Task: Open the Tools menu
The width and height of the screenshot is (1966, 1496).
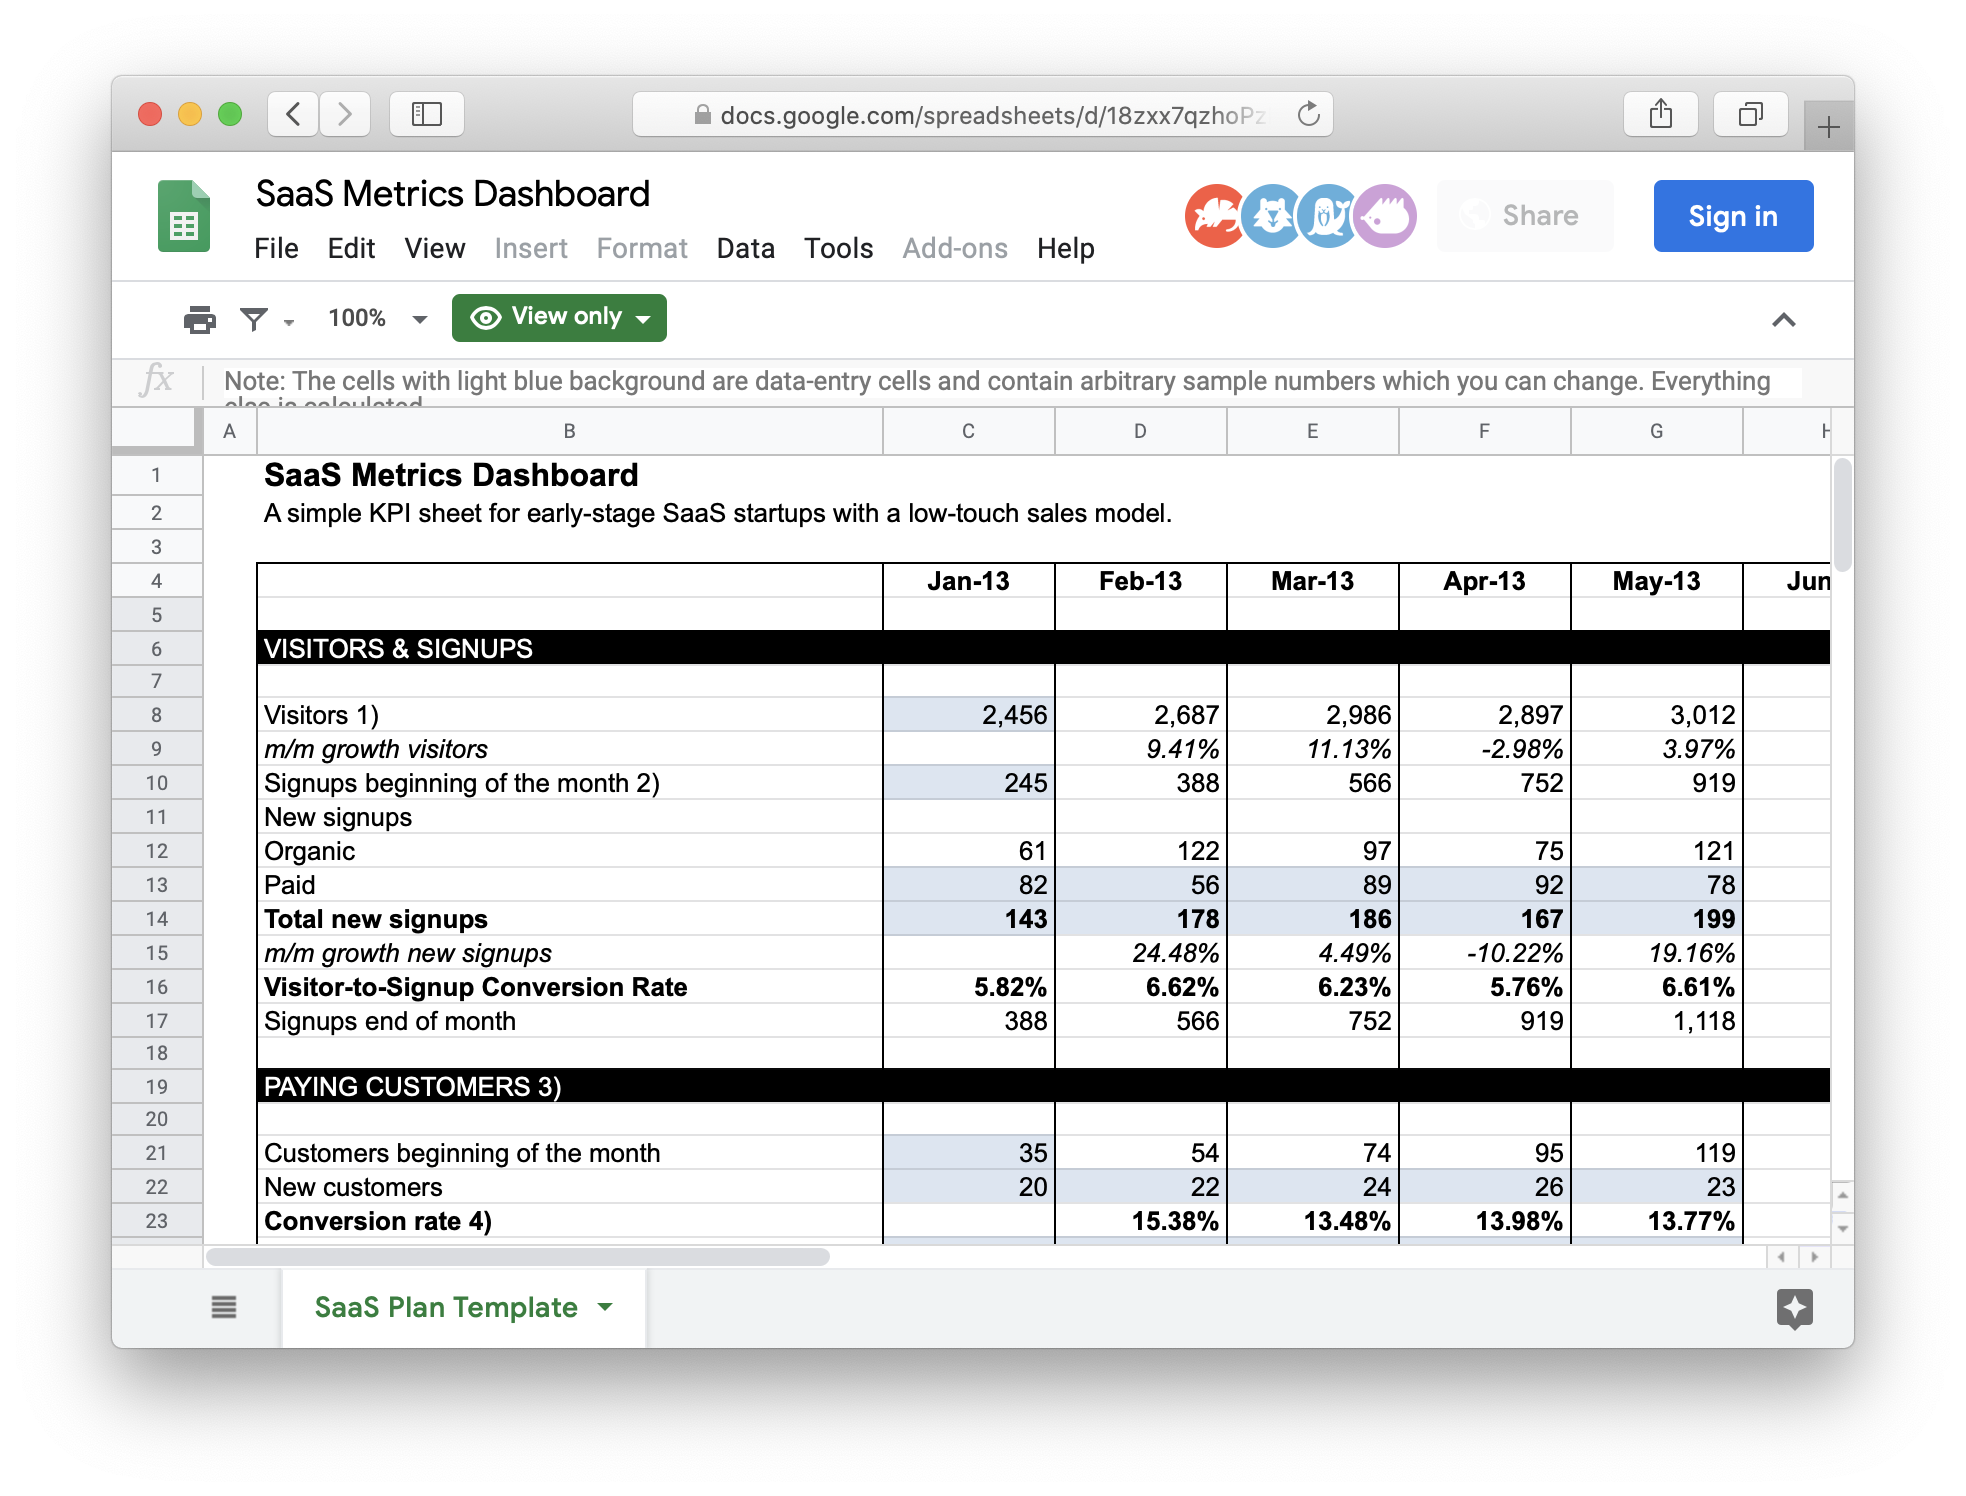Action: [x=838, y=248]
